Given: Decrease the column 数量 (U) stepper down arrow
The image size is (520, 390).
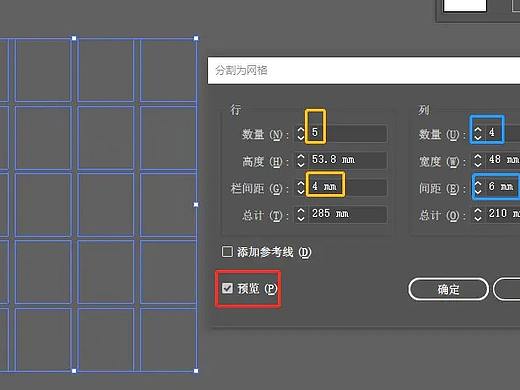Looking at the screenshot, I should pyautogui.click(x=478, y=138).
